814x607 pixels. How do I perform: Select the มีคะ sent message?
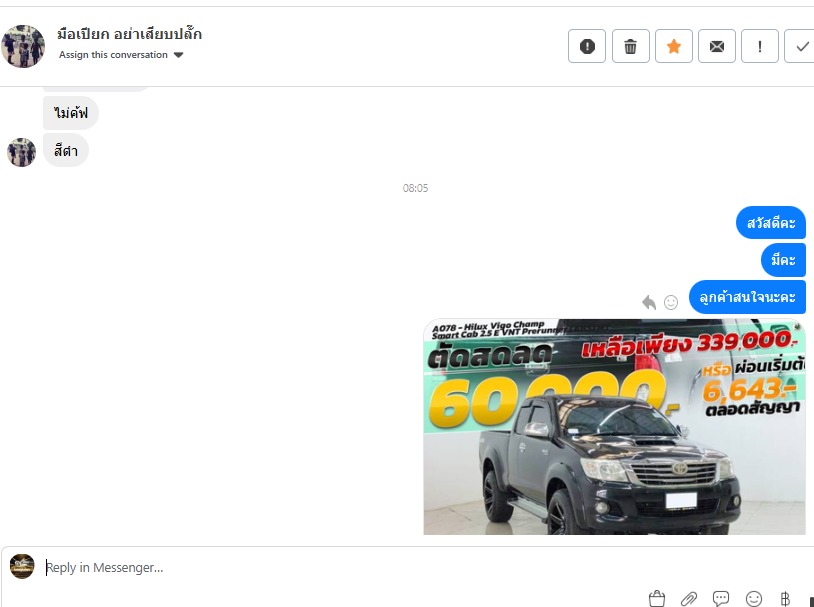pyautogui.click(x=783, y=260)
